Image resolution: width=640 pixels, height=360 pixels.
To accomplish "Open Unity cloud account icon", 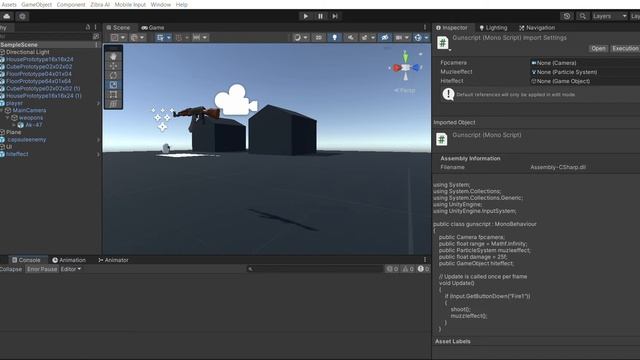I will coord(7,16).
